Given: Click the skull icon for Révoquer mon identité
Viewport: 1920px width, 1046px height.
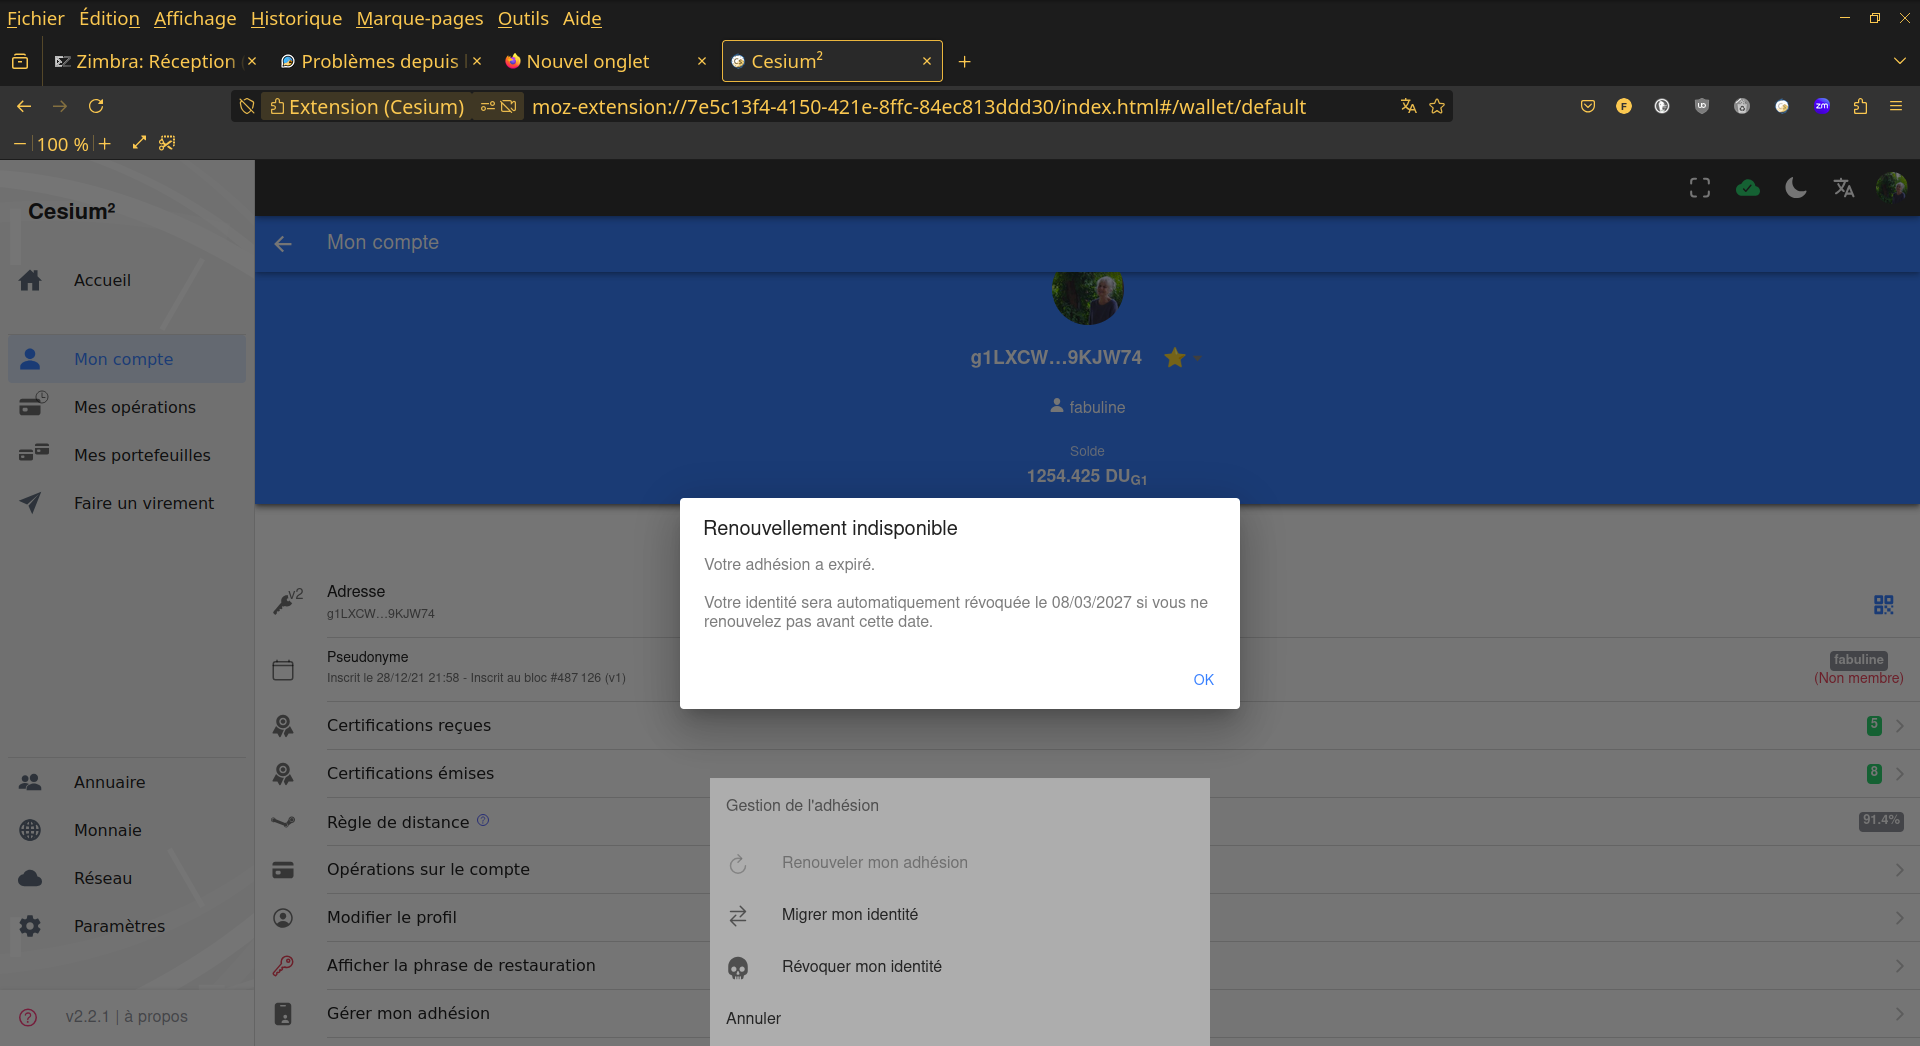Looking at the screenshot, I should click(x=738, y=968).
